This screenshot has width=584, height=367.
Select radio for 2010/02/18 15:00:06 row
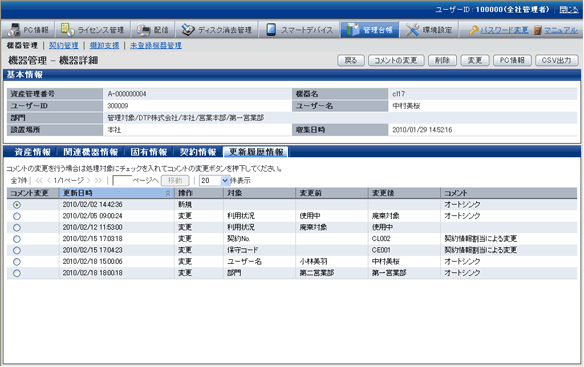point(17,262)
